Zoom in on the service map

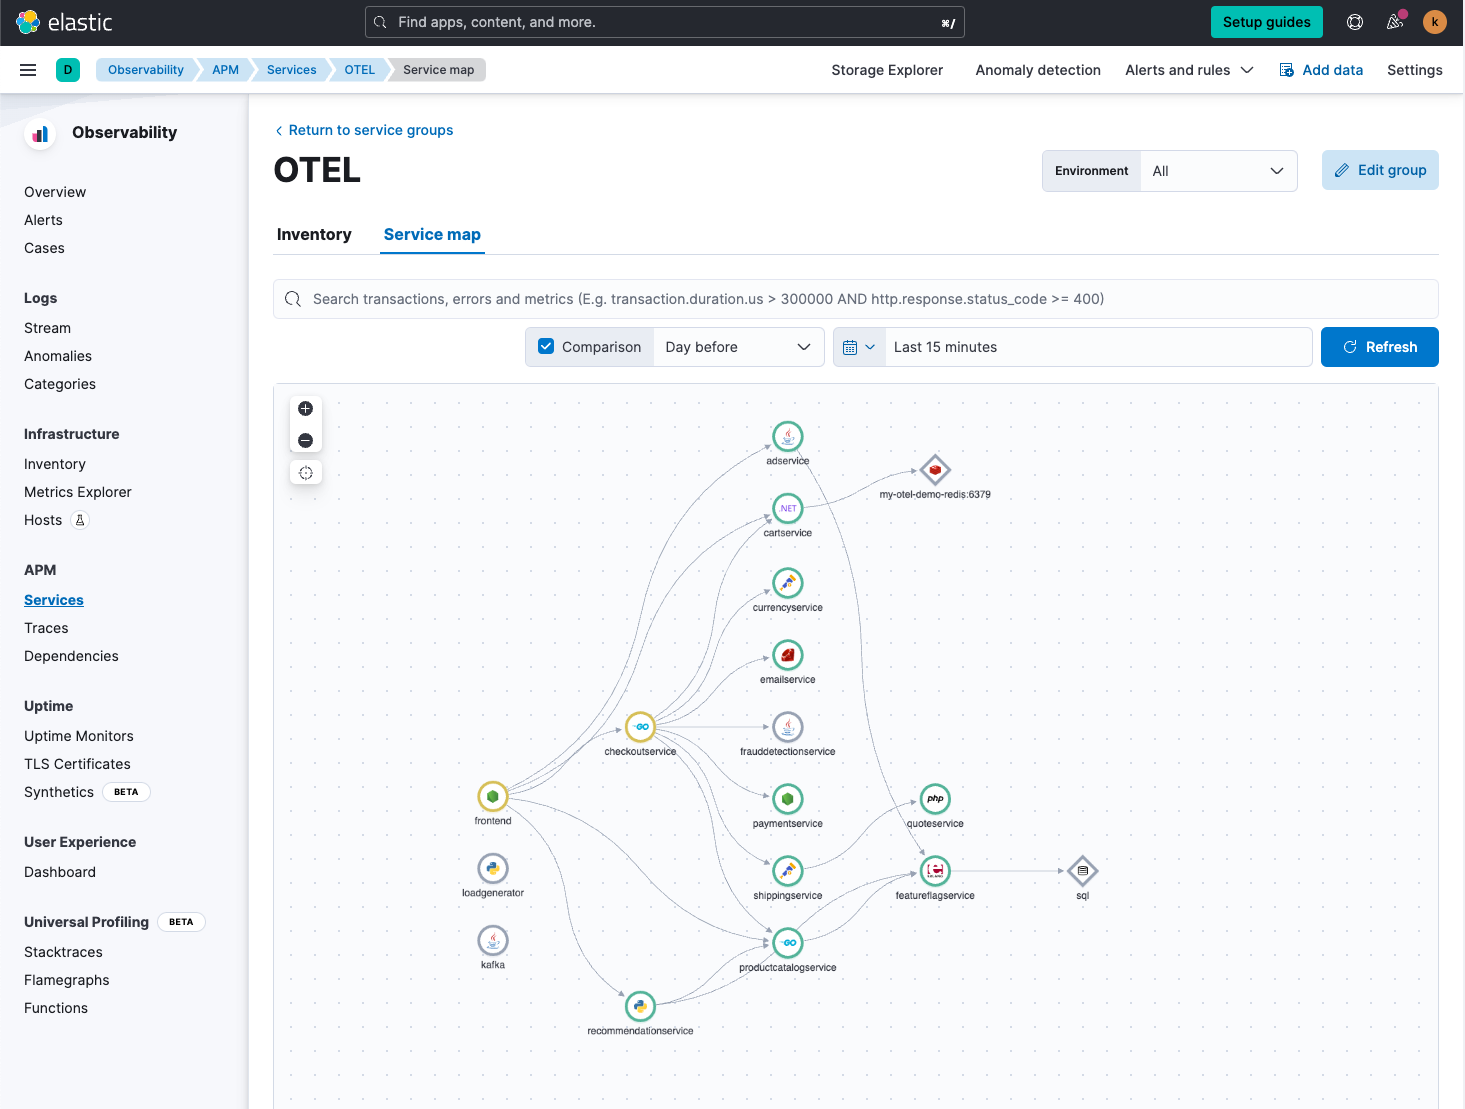tap(306, 408)
